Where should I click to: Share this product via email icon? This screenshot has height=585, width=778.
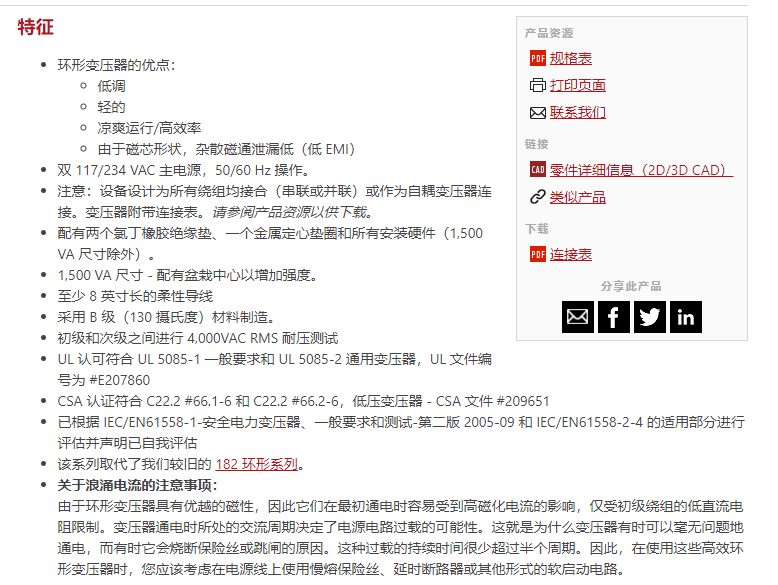(x=578, y=317)
